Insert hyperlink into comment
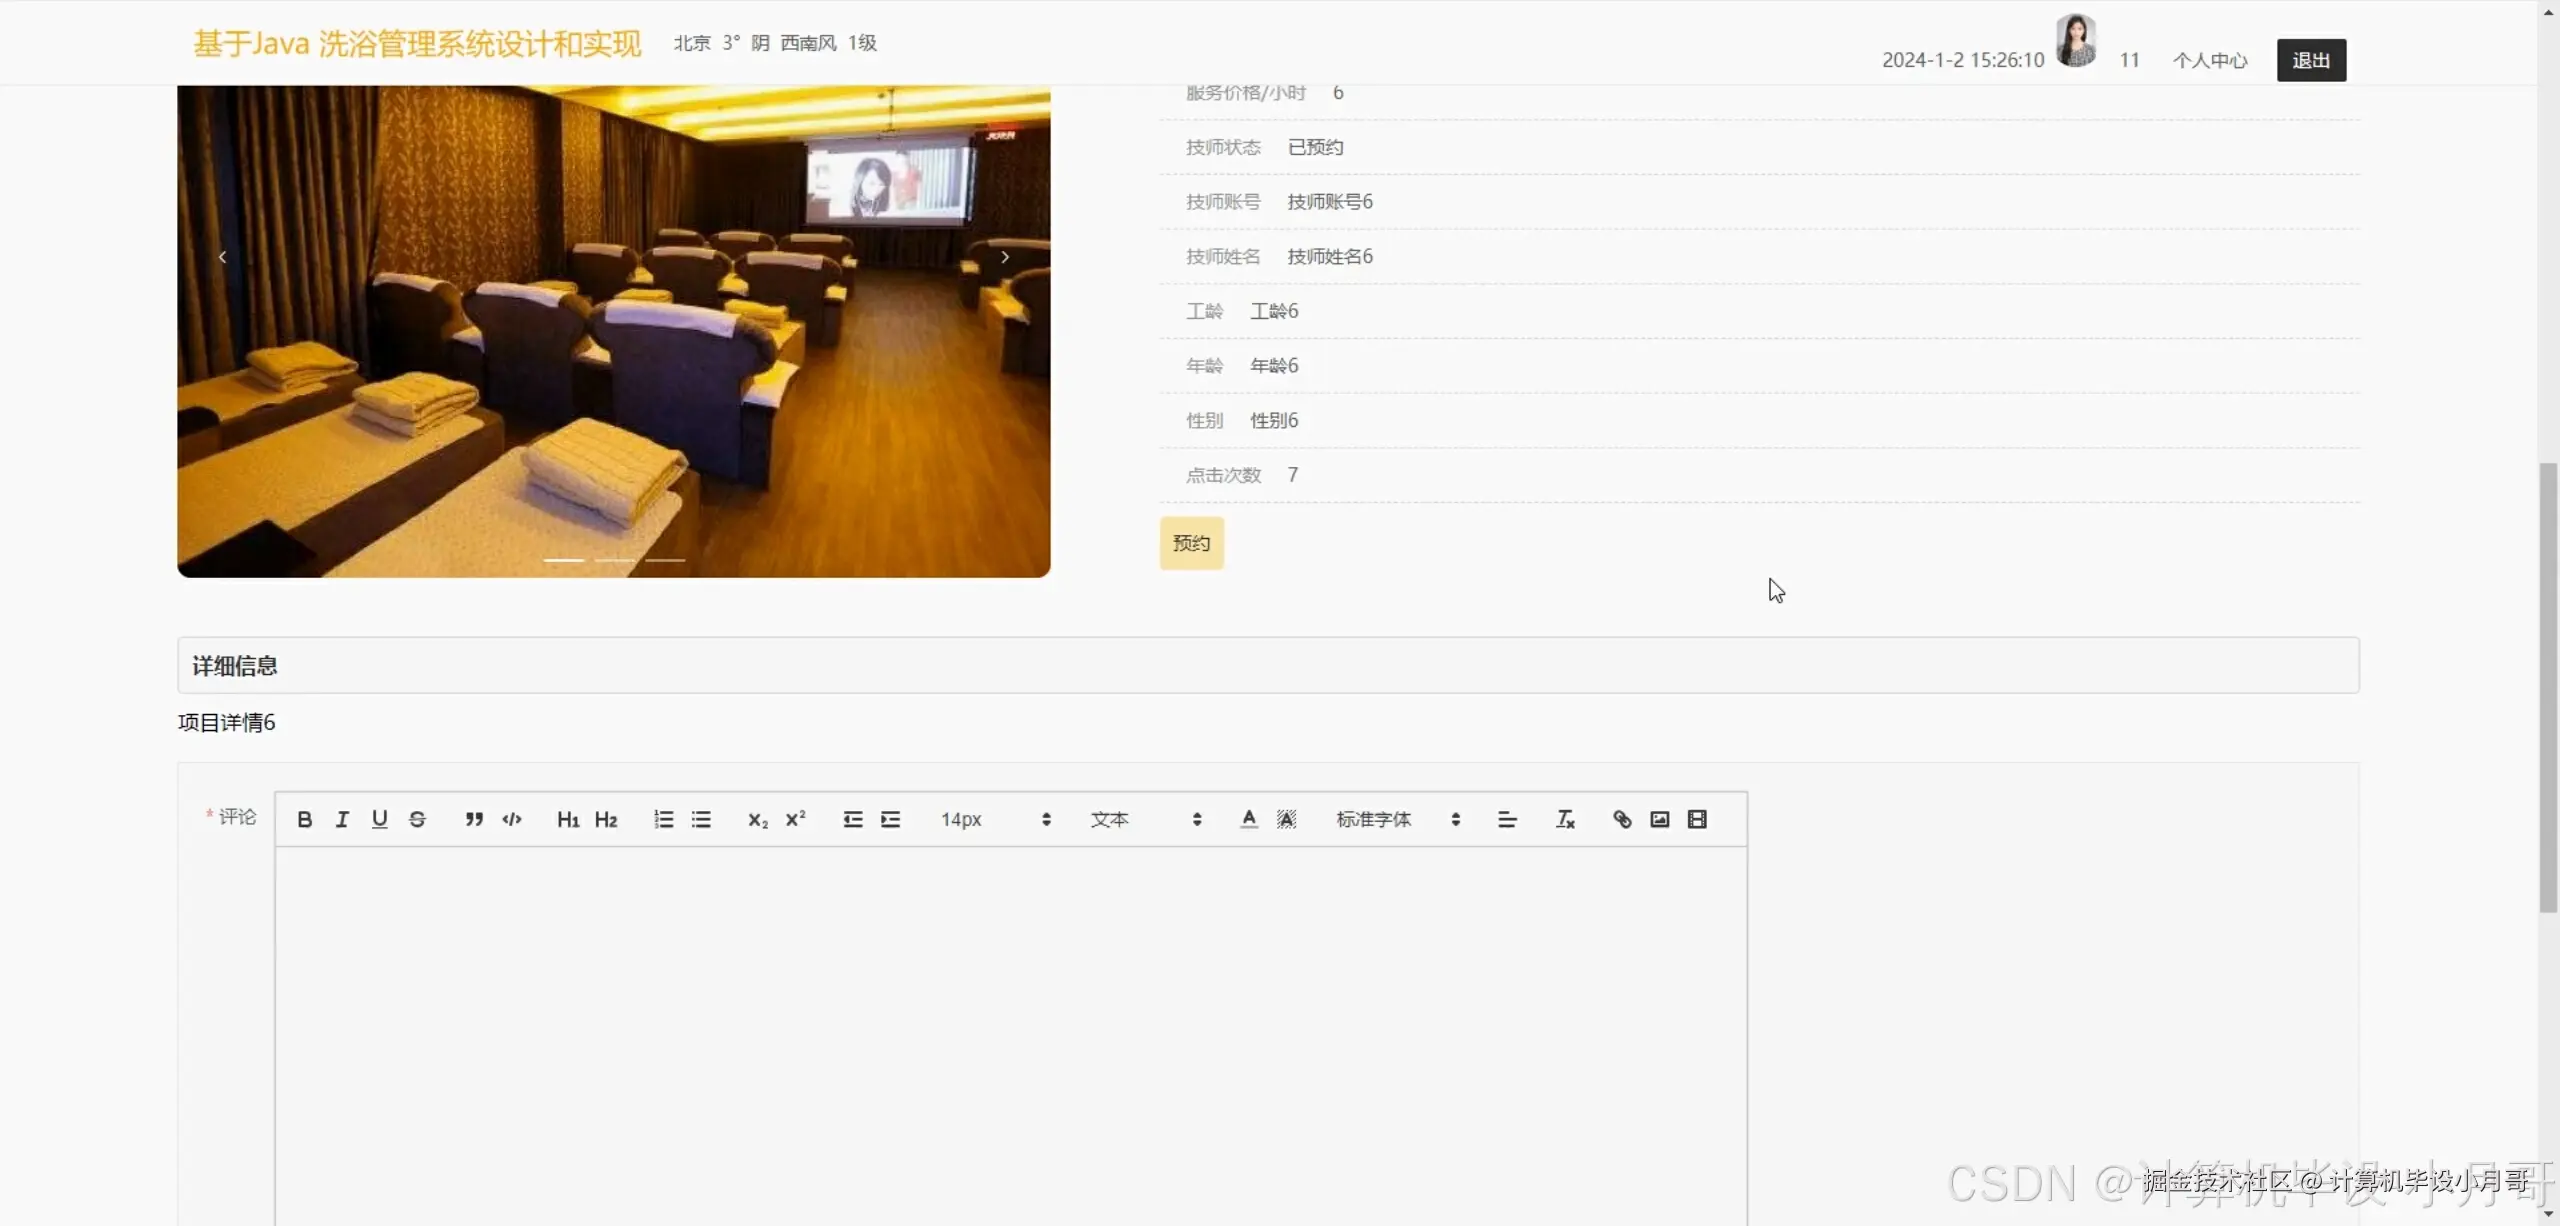The height and width of the screenshot is (1226, 2560). click(x=1622, y=819)
